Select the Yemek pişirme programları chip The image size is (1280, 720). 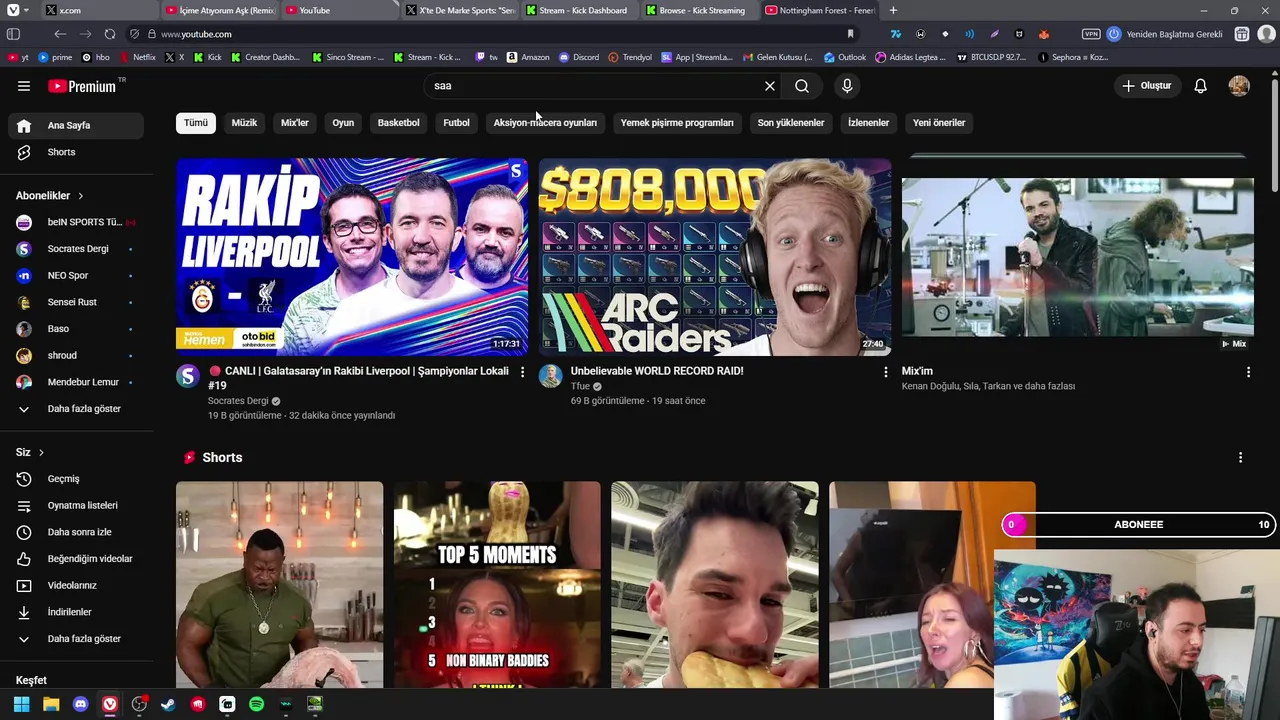point(677,123)
